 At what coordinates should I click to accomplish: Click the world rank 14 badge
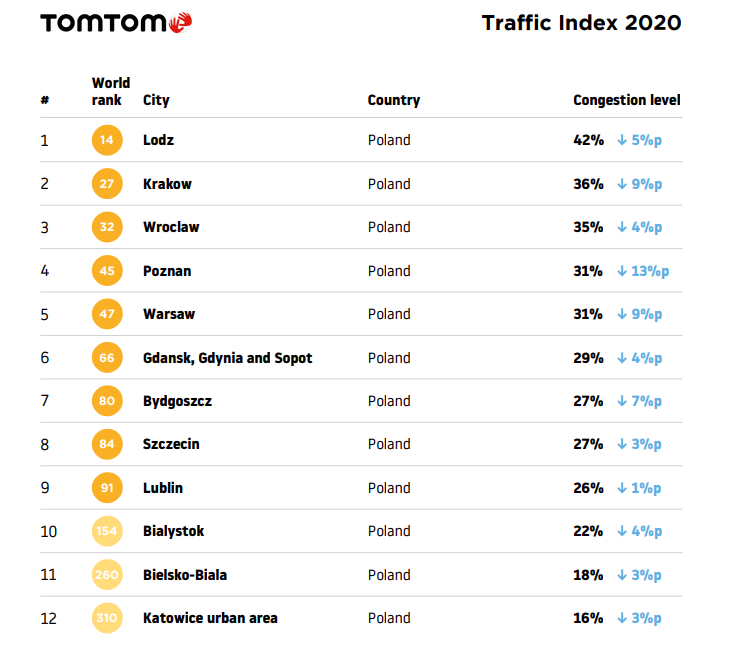click(106, 140)
